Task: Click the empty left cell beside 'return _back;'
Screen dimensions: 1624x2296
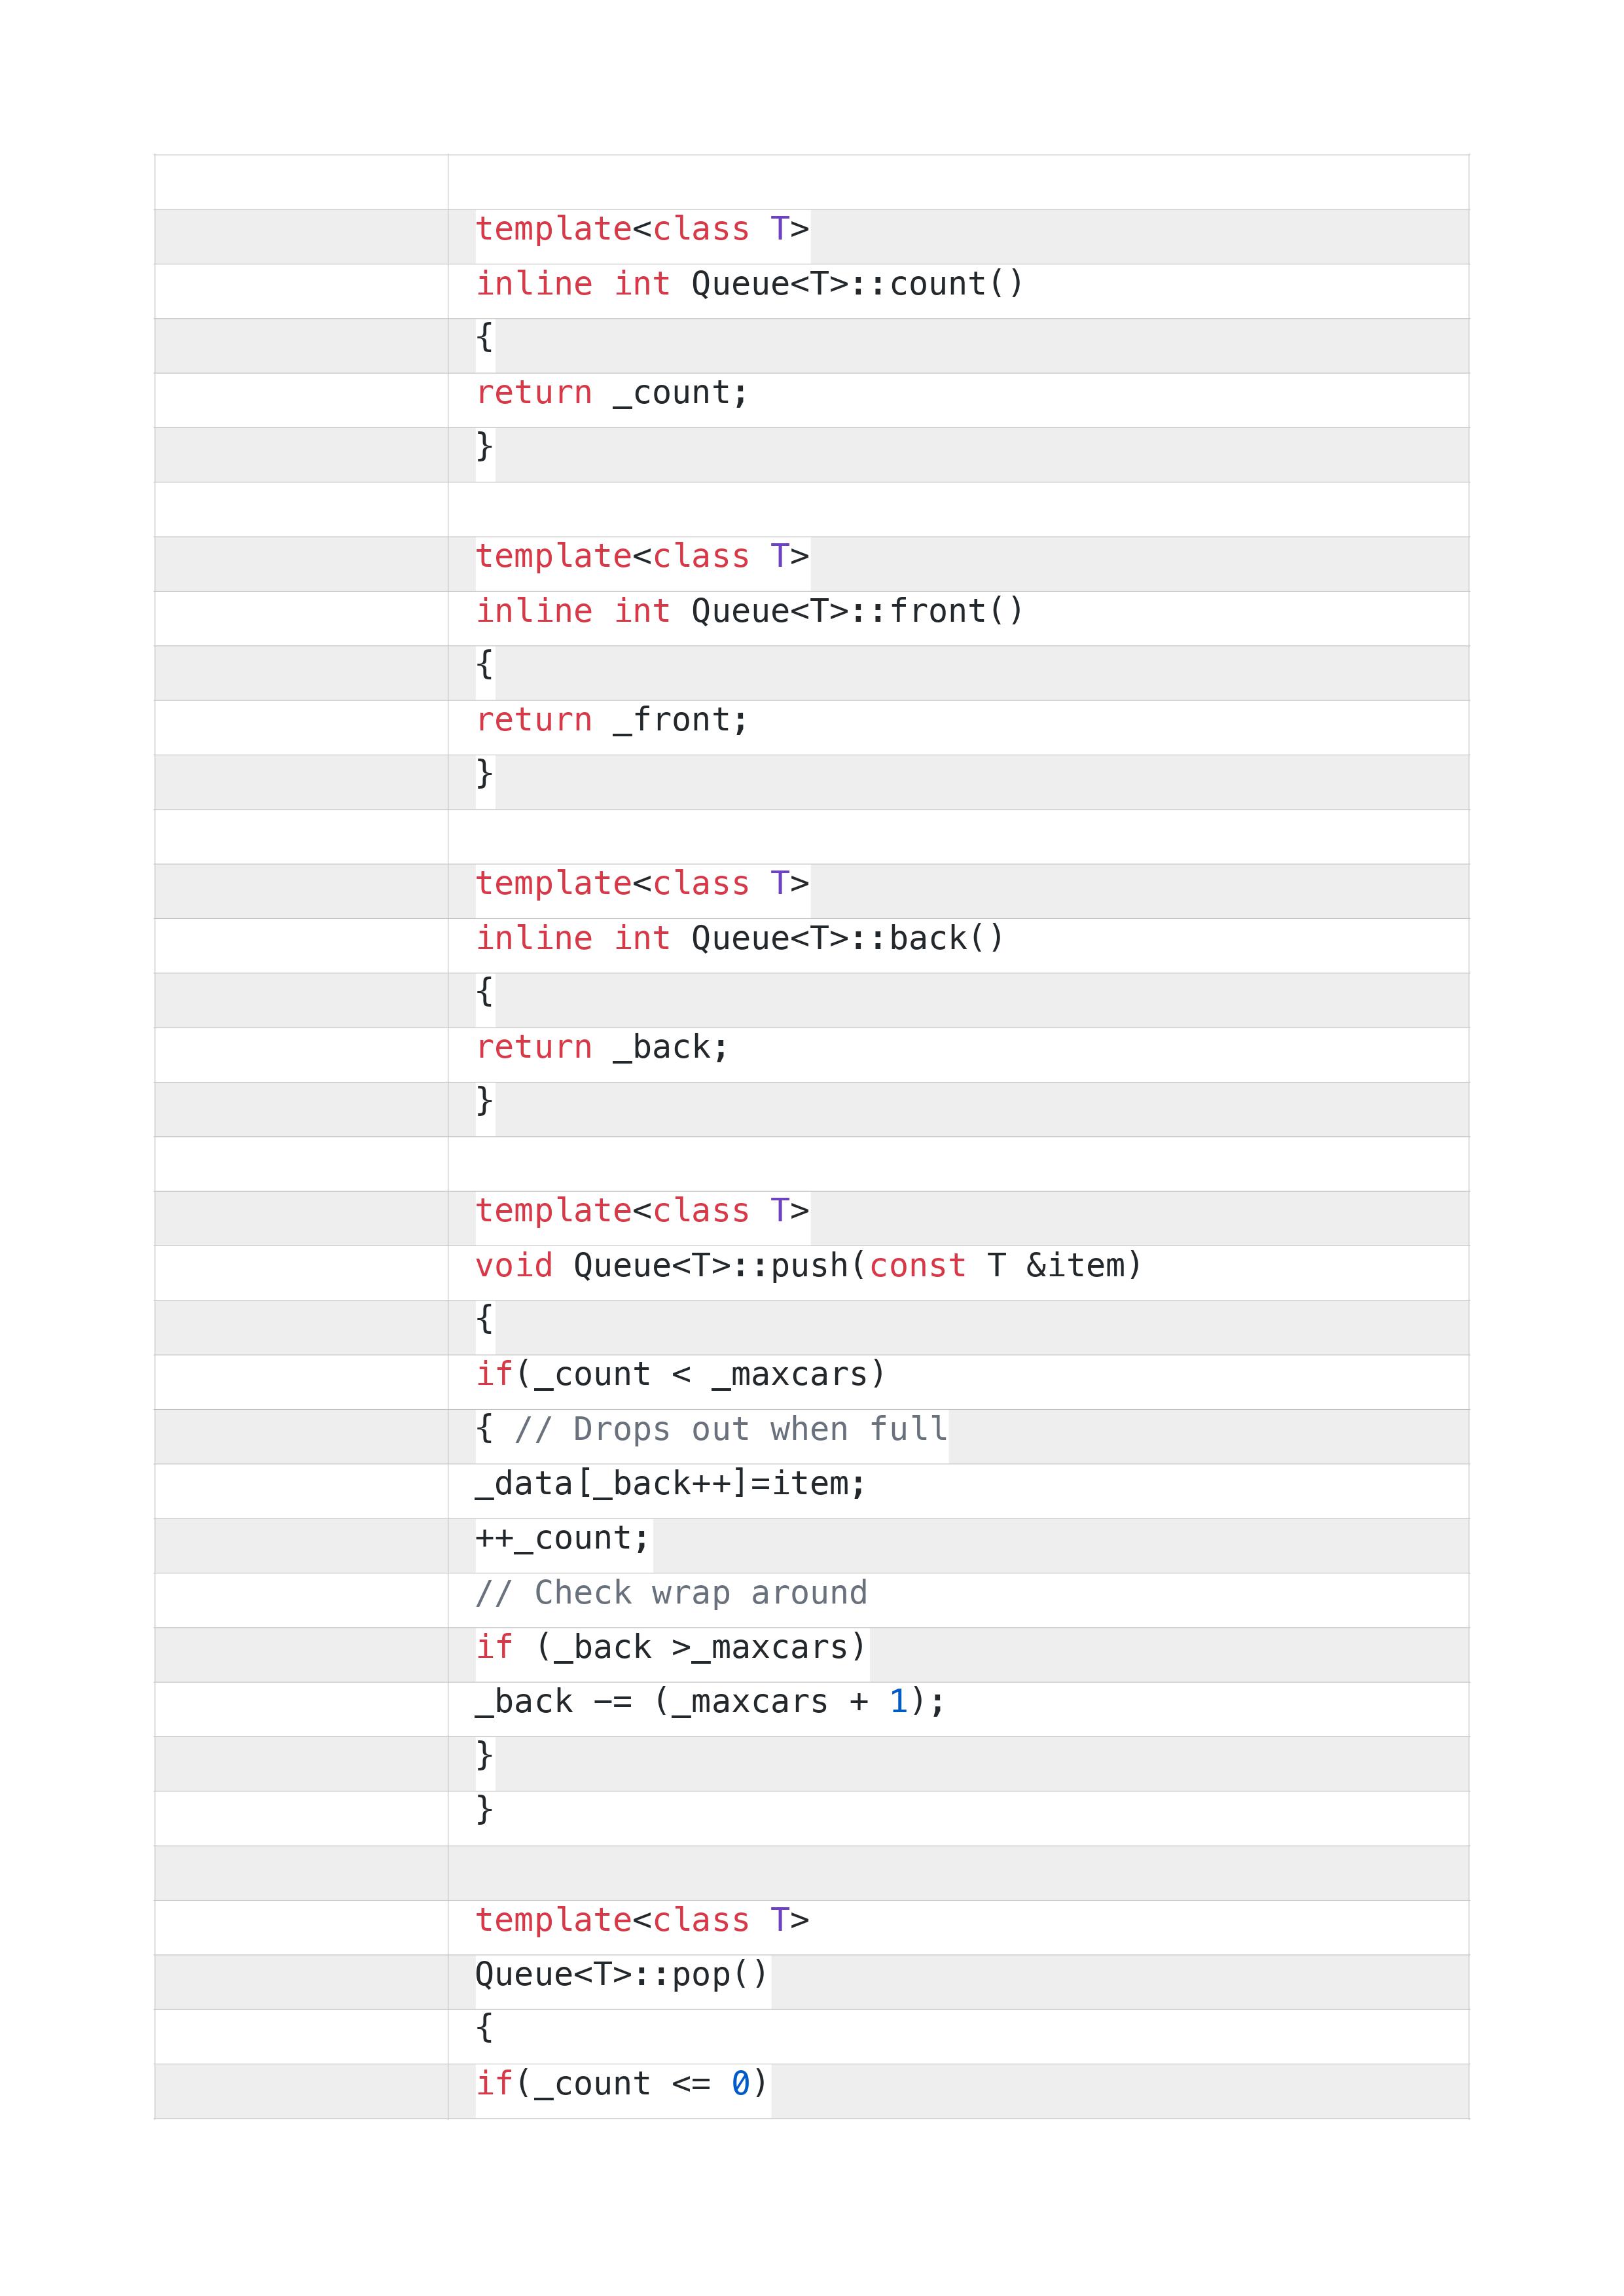Action: coord(301,1055)
